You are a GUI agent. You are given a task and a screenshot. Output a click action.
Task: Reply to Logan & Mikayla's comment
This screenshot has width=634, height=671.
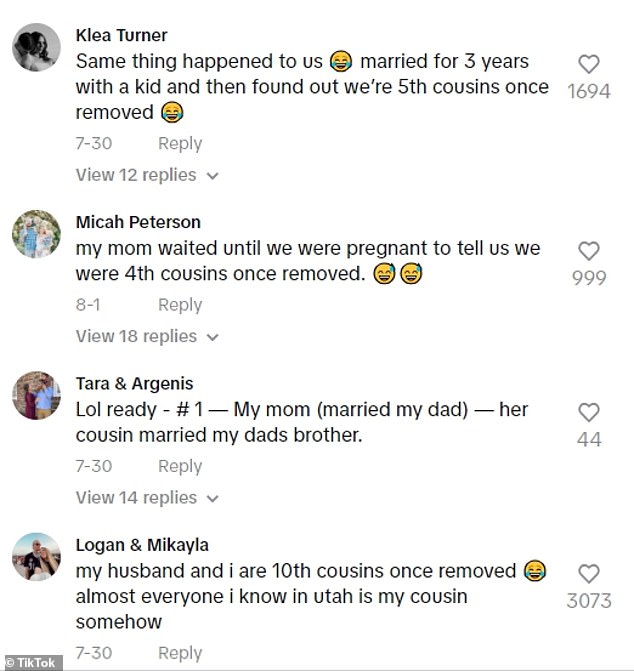(x=180, y=652)
